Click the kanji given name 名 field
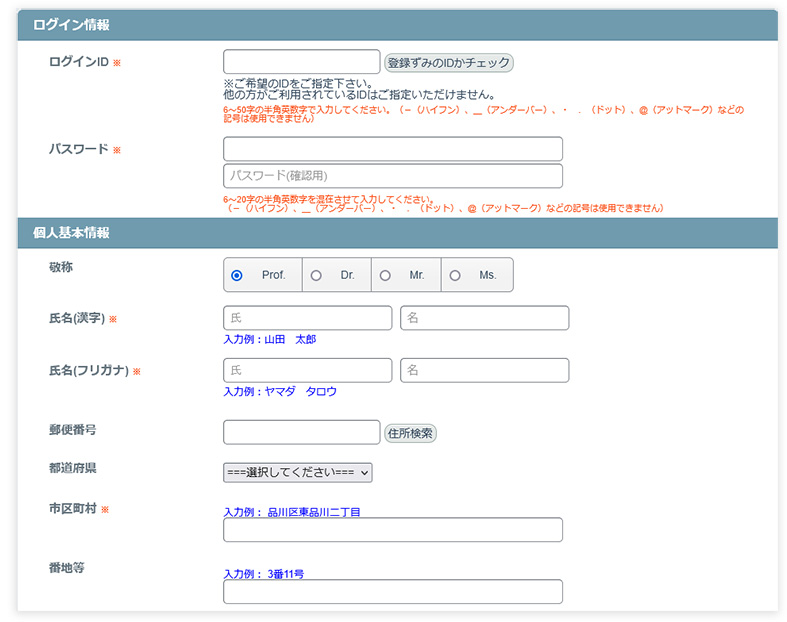The image size is (787, 622). point(484,318)
